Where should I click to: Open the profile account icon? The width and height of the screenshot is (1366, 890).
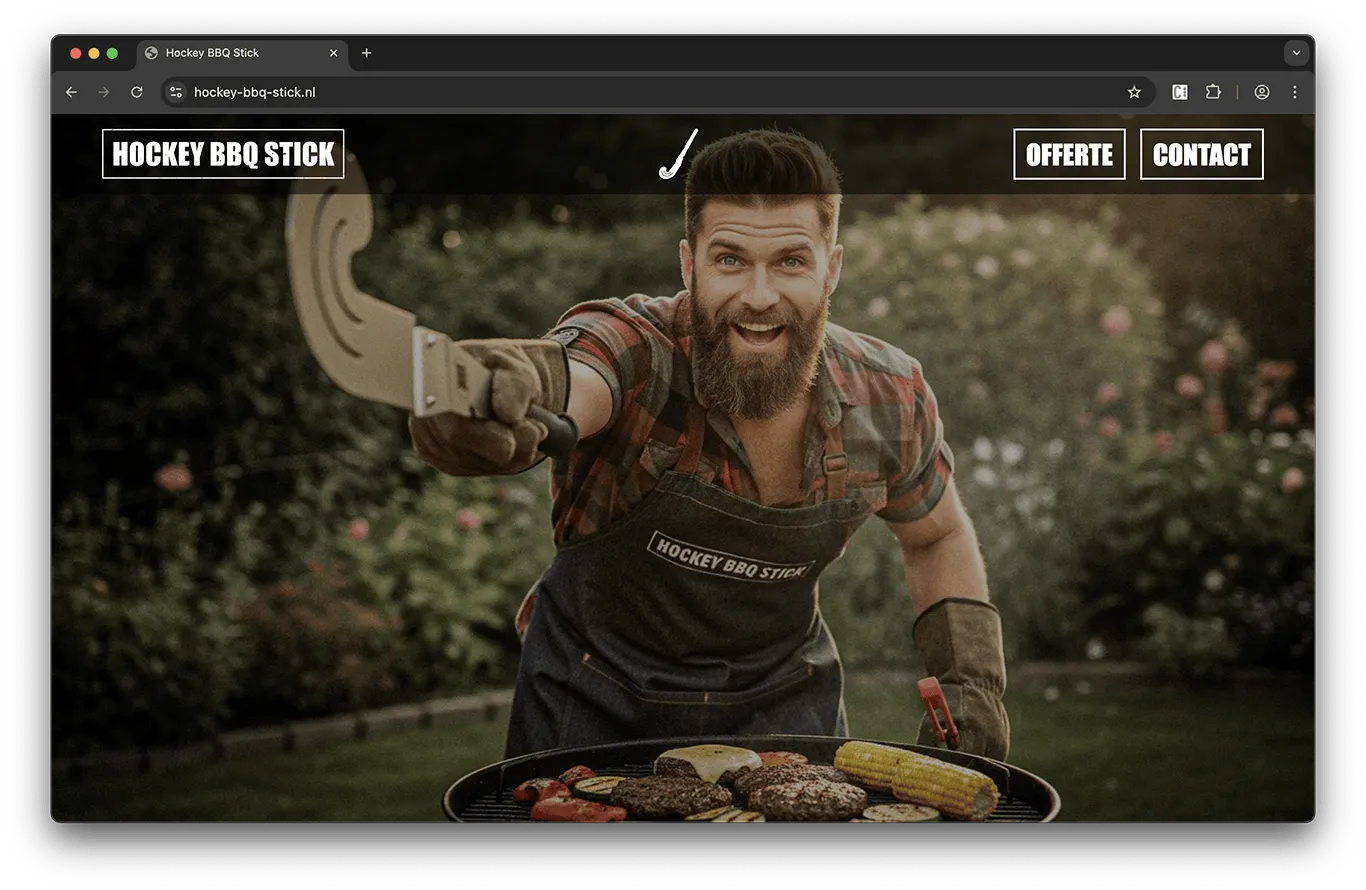pyautogui.click(x=1262, y=92)
